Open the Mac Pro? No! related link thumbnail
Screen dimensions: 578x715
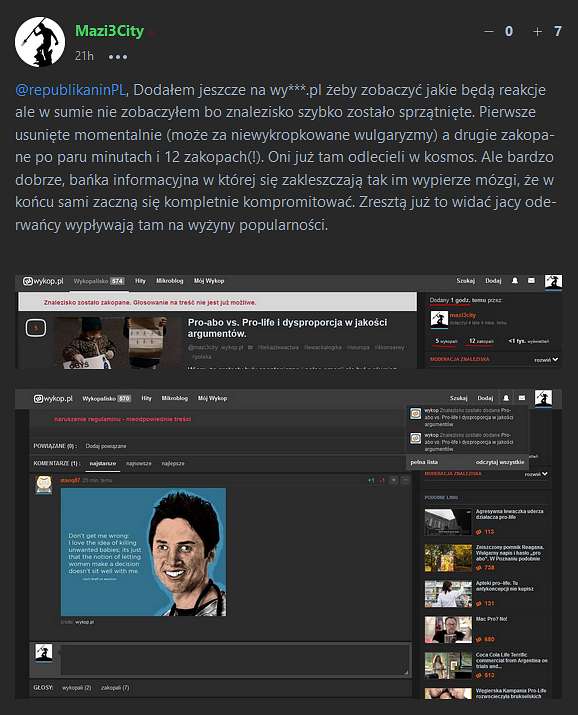click(x=448, y=629)
